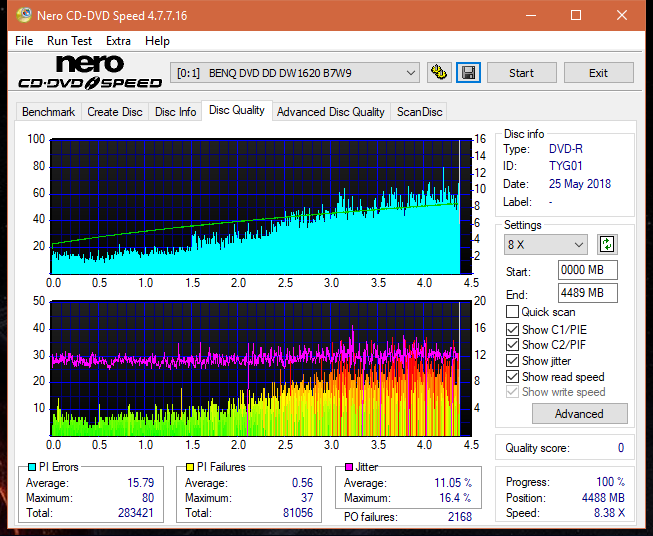Screen dimensions: 653x536
Task: Toggle the Quick scan checkbox
Action: [x=512, y=312]
